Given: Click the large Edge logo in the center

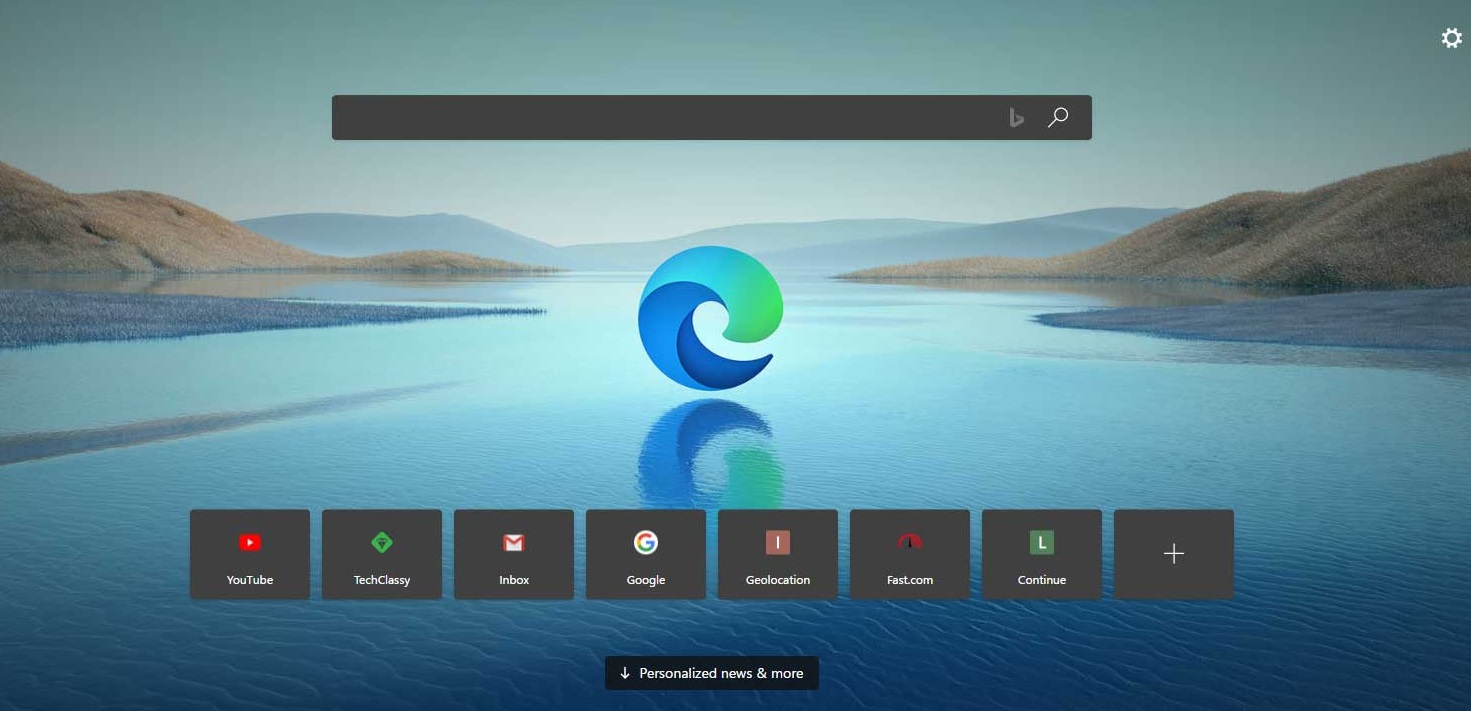Looking at the screenshot, I should pos(710,318).
